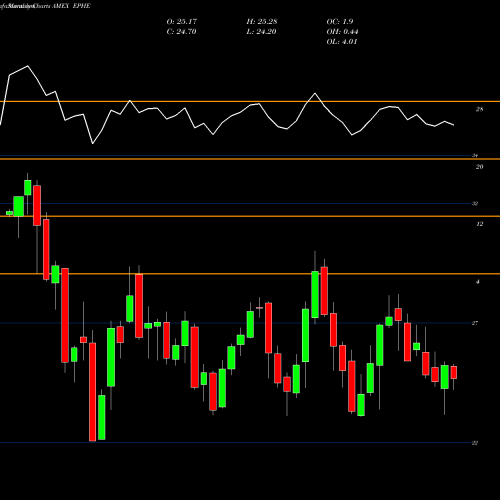Screen dimensions: 500x500
Task: Click the 12 axis label
Action: click(479, 224)
